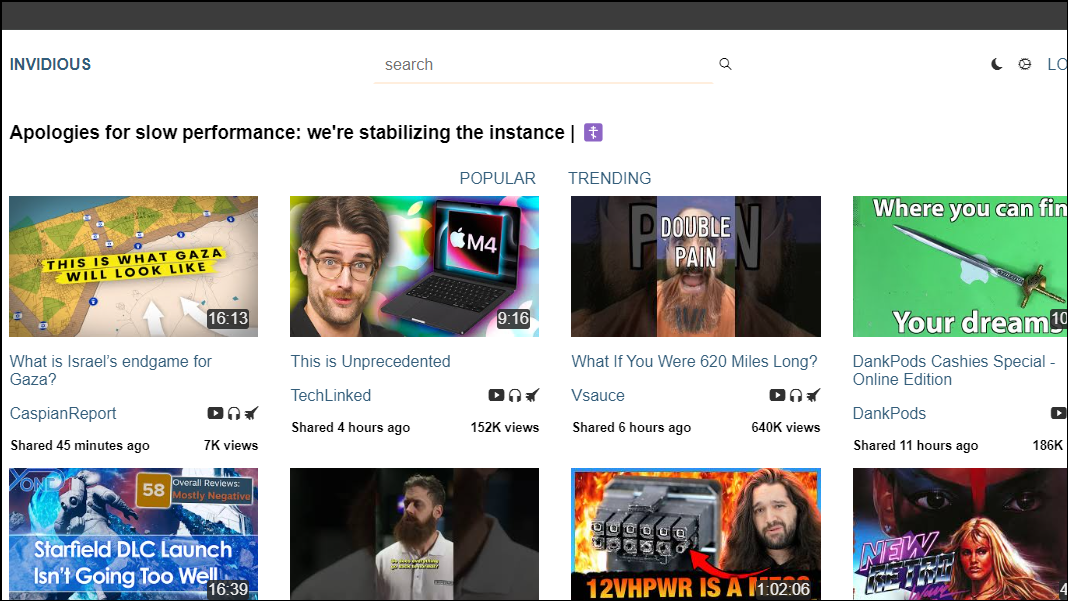Screen dimensions: 1068x601
Task: Click the M4 MacBook video thumbnail
Action: tap(414, 266)
